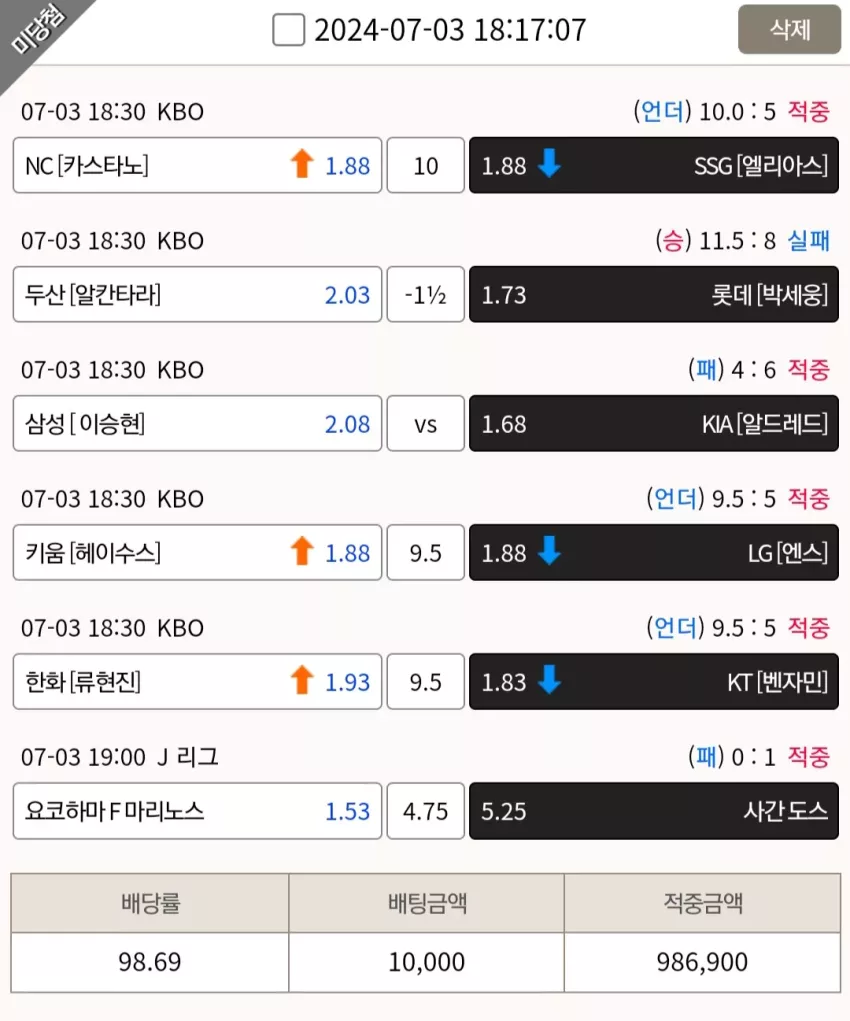Select 사간 도스 5.25 option
850x1021 pixels.
click(x=654, y=811)
